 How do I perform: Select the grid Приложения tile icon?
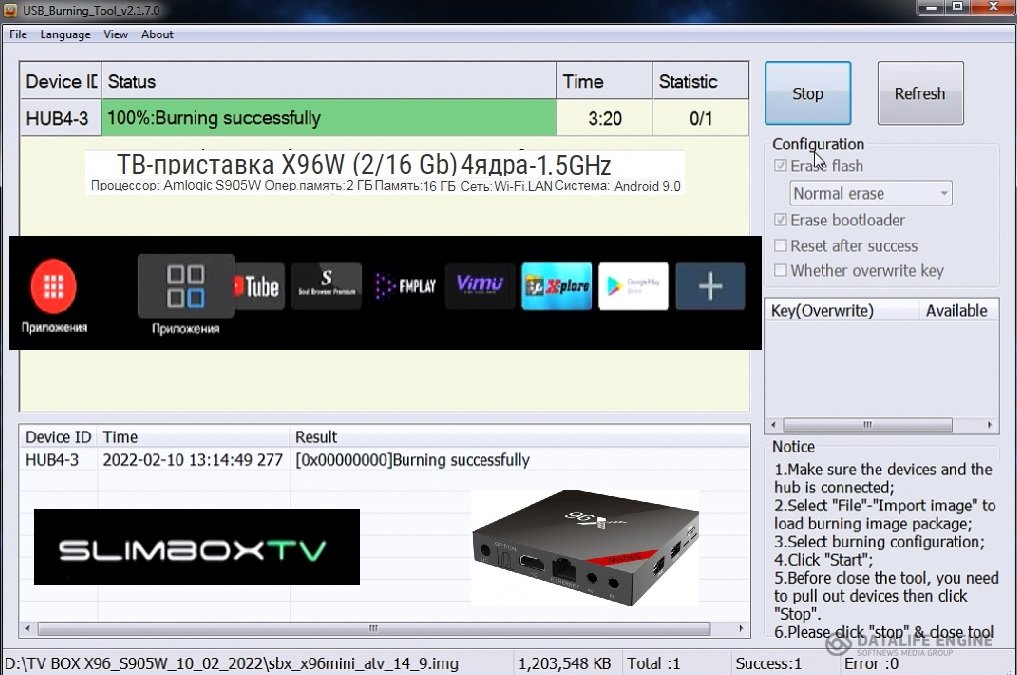186,286
